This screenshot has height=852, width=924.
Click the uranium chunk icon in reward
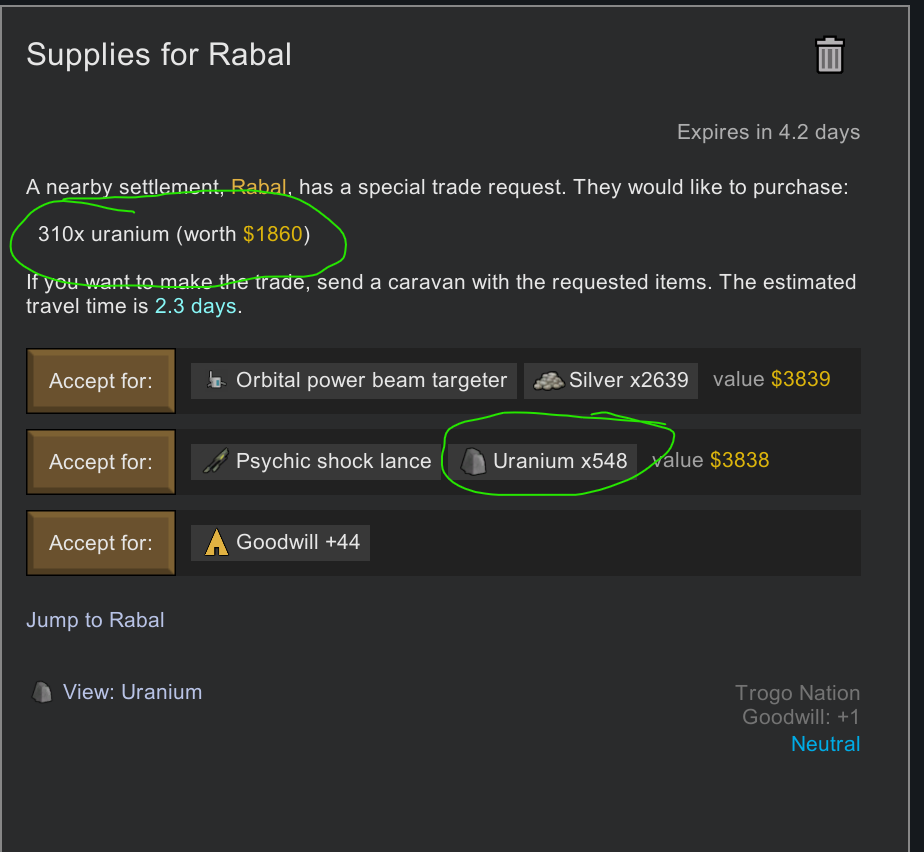point(473,461)
